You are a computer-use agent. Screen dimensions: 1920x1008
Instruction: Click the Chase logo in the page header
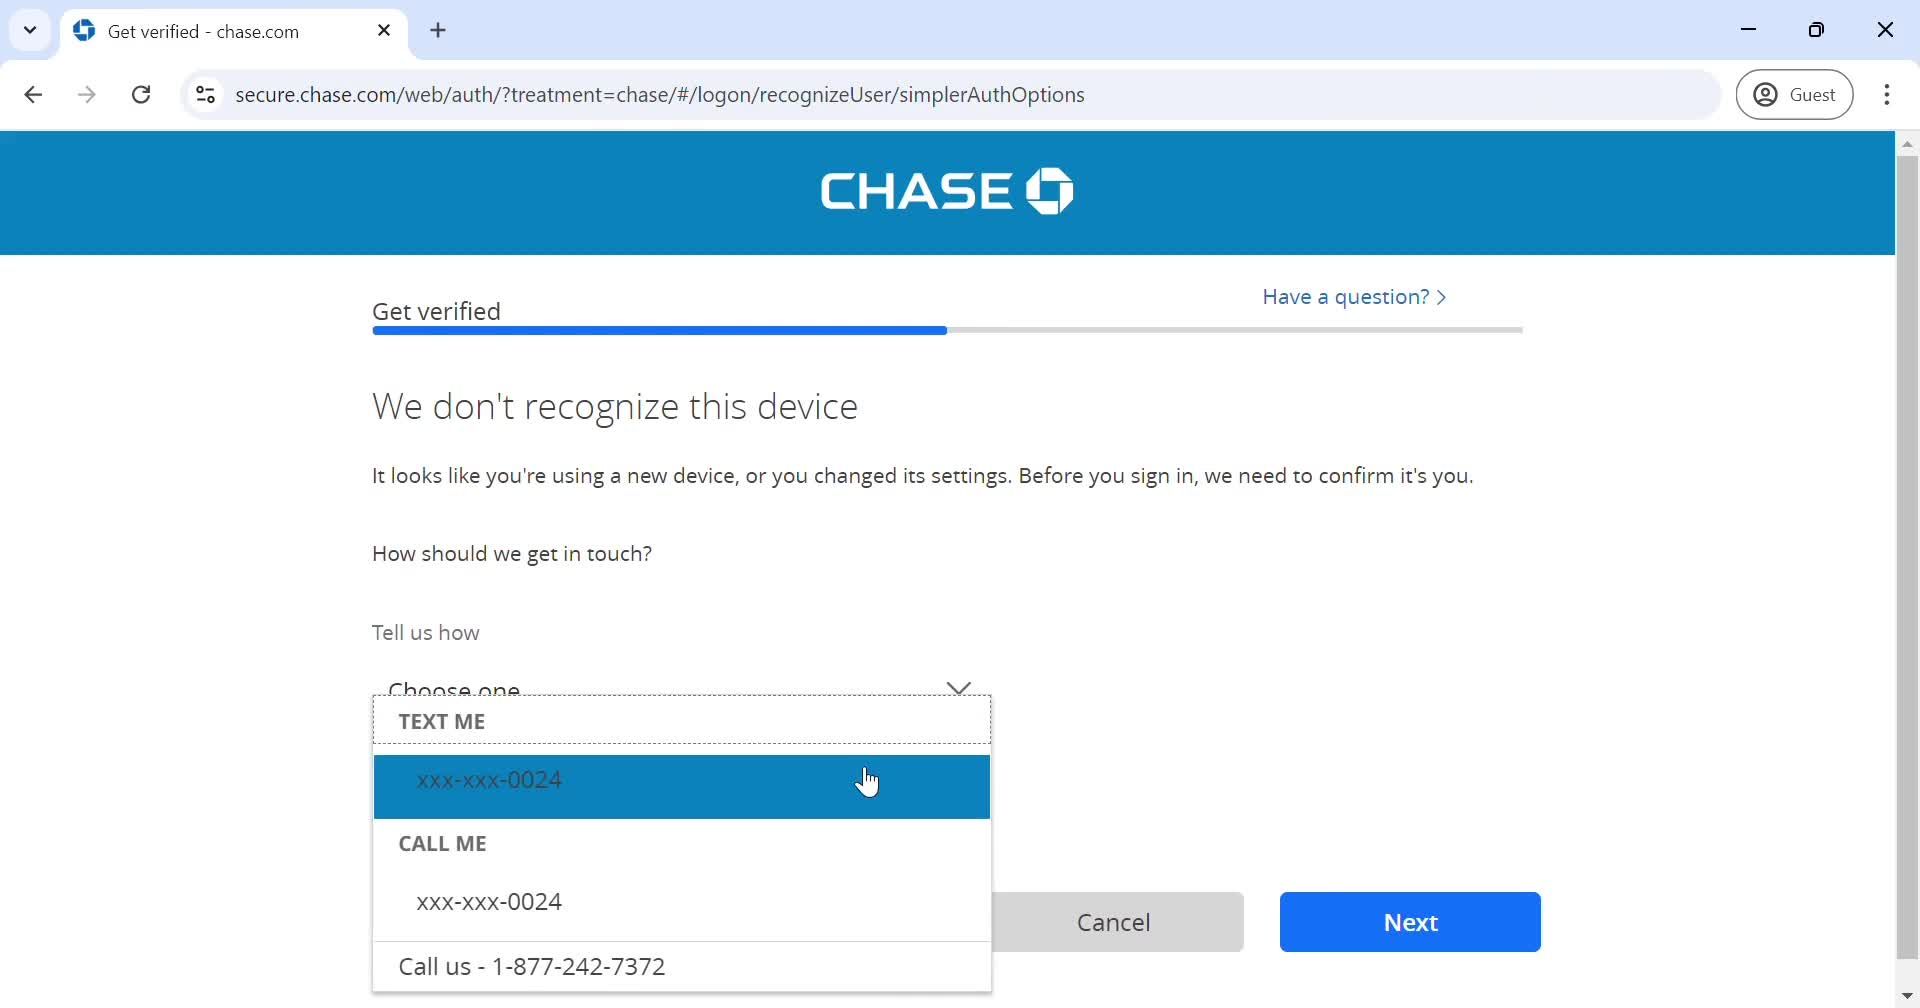(945, 190)
